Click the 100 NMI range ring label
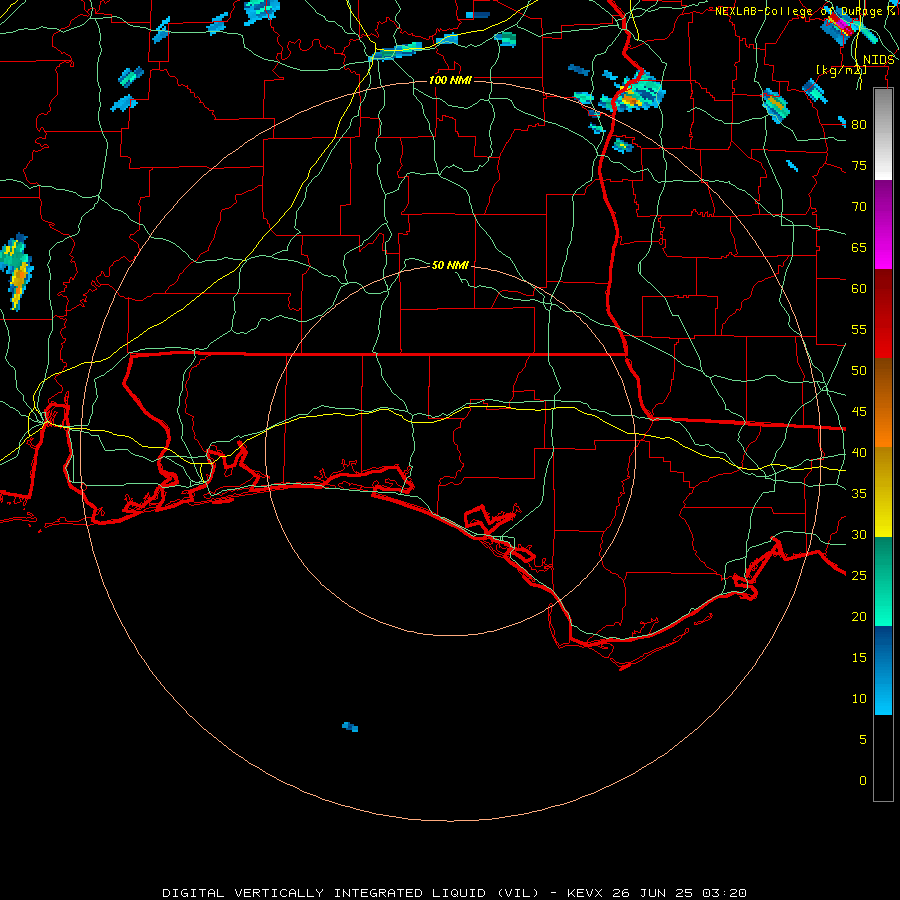Viewport: 900px width, 900px height. 451,80
